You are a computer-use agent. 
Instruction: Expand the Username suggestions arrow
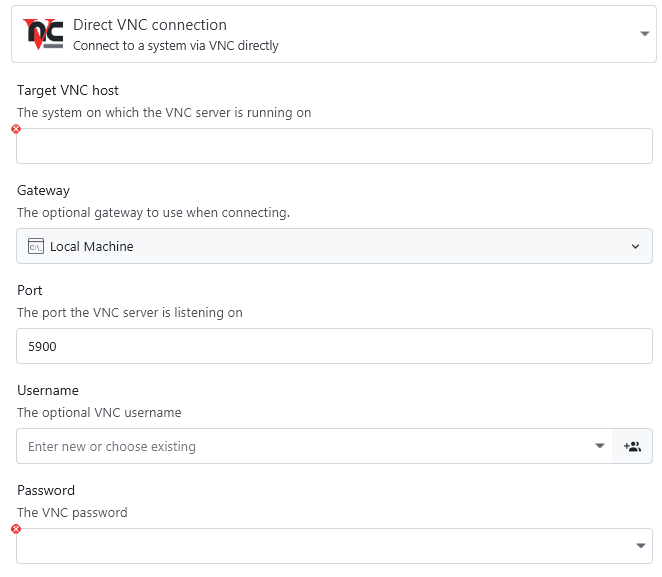(600, 446)
